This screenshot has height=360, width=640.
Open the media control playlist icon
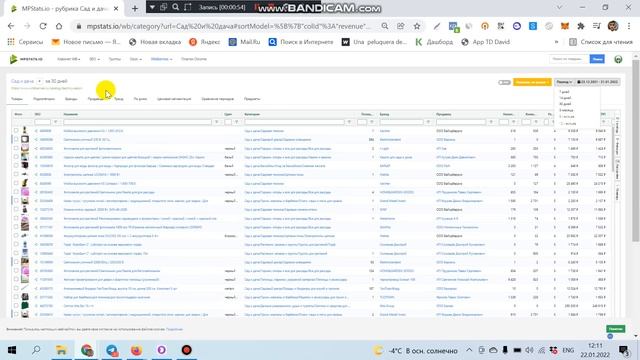596,26
